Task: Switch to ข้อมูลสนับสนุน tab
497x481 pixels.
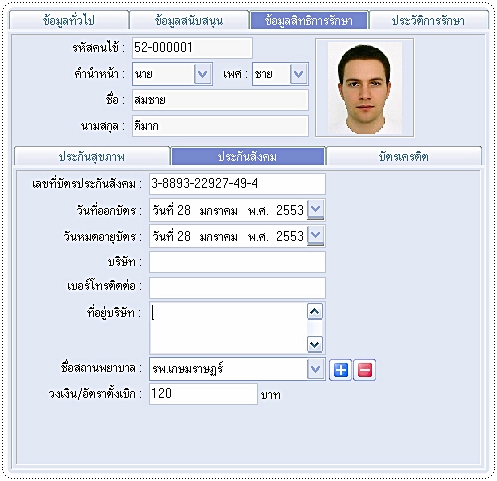Action: 189,20
